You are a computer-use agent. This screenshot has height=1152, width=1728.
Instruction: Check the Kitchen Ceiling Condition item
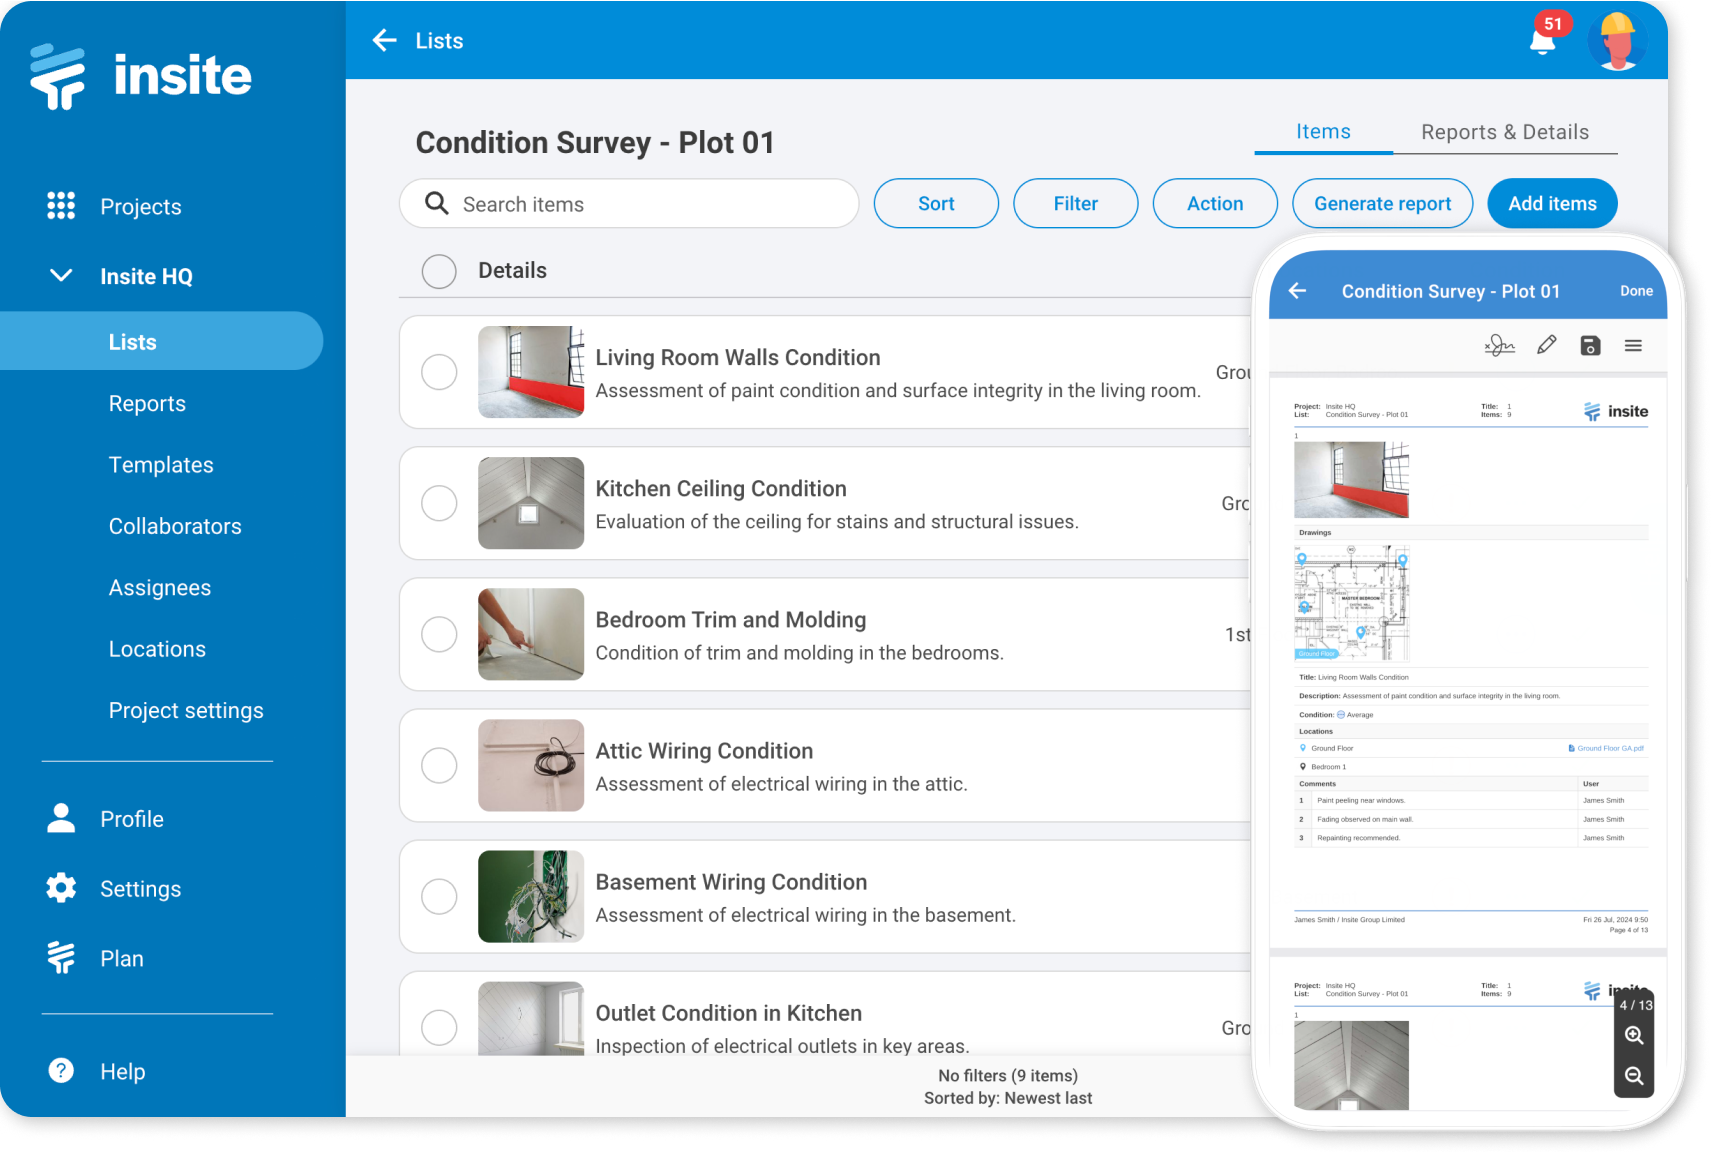[x=439, y=503]
